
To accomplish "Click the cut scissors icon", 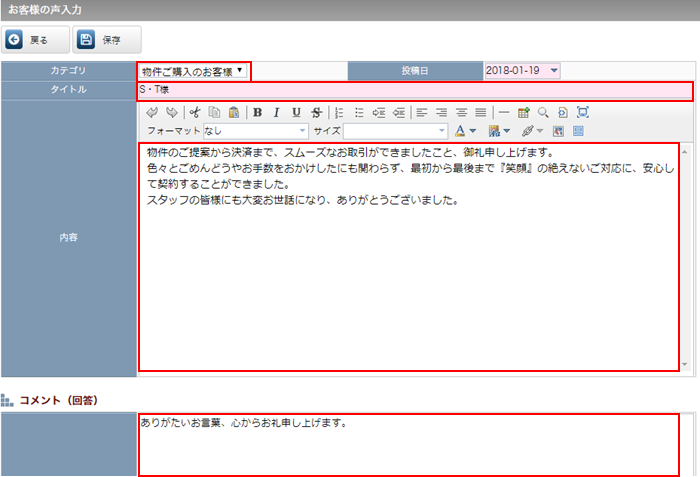I will click(195, 113).
